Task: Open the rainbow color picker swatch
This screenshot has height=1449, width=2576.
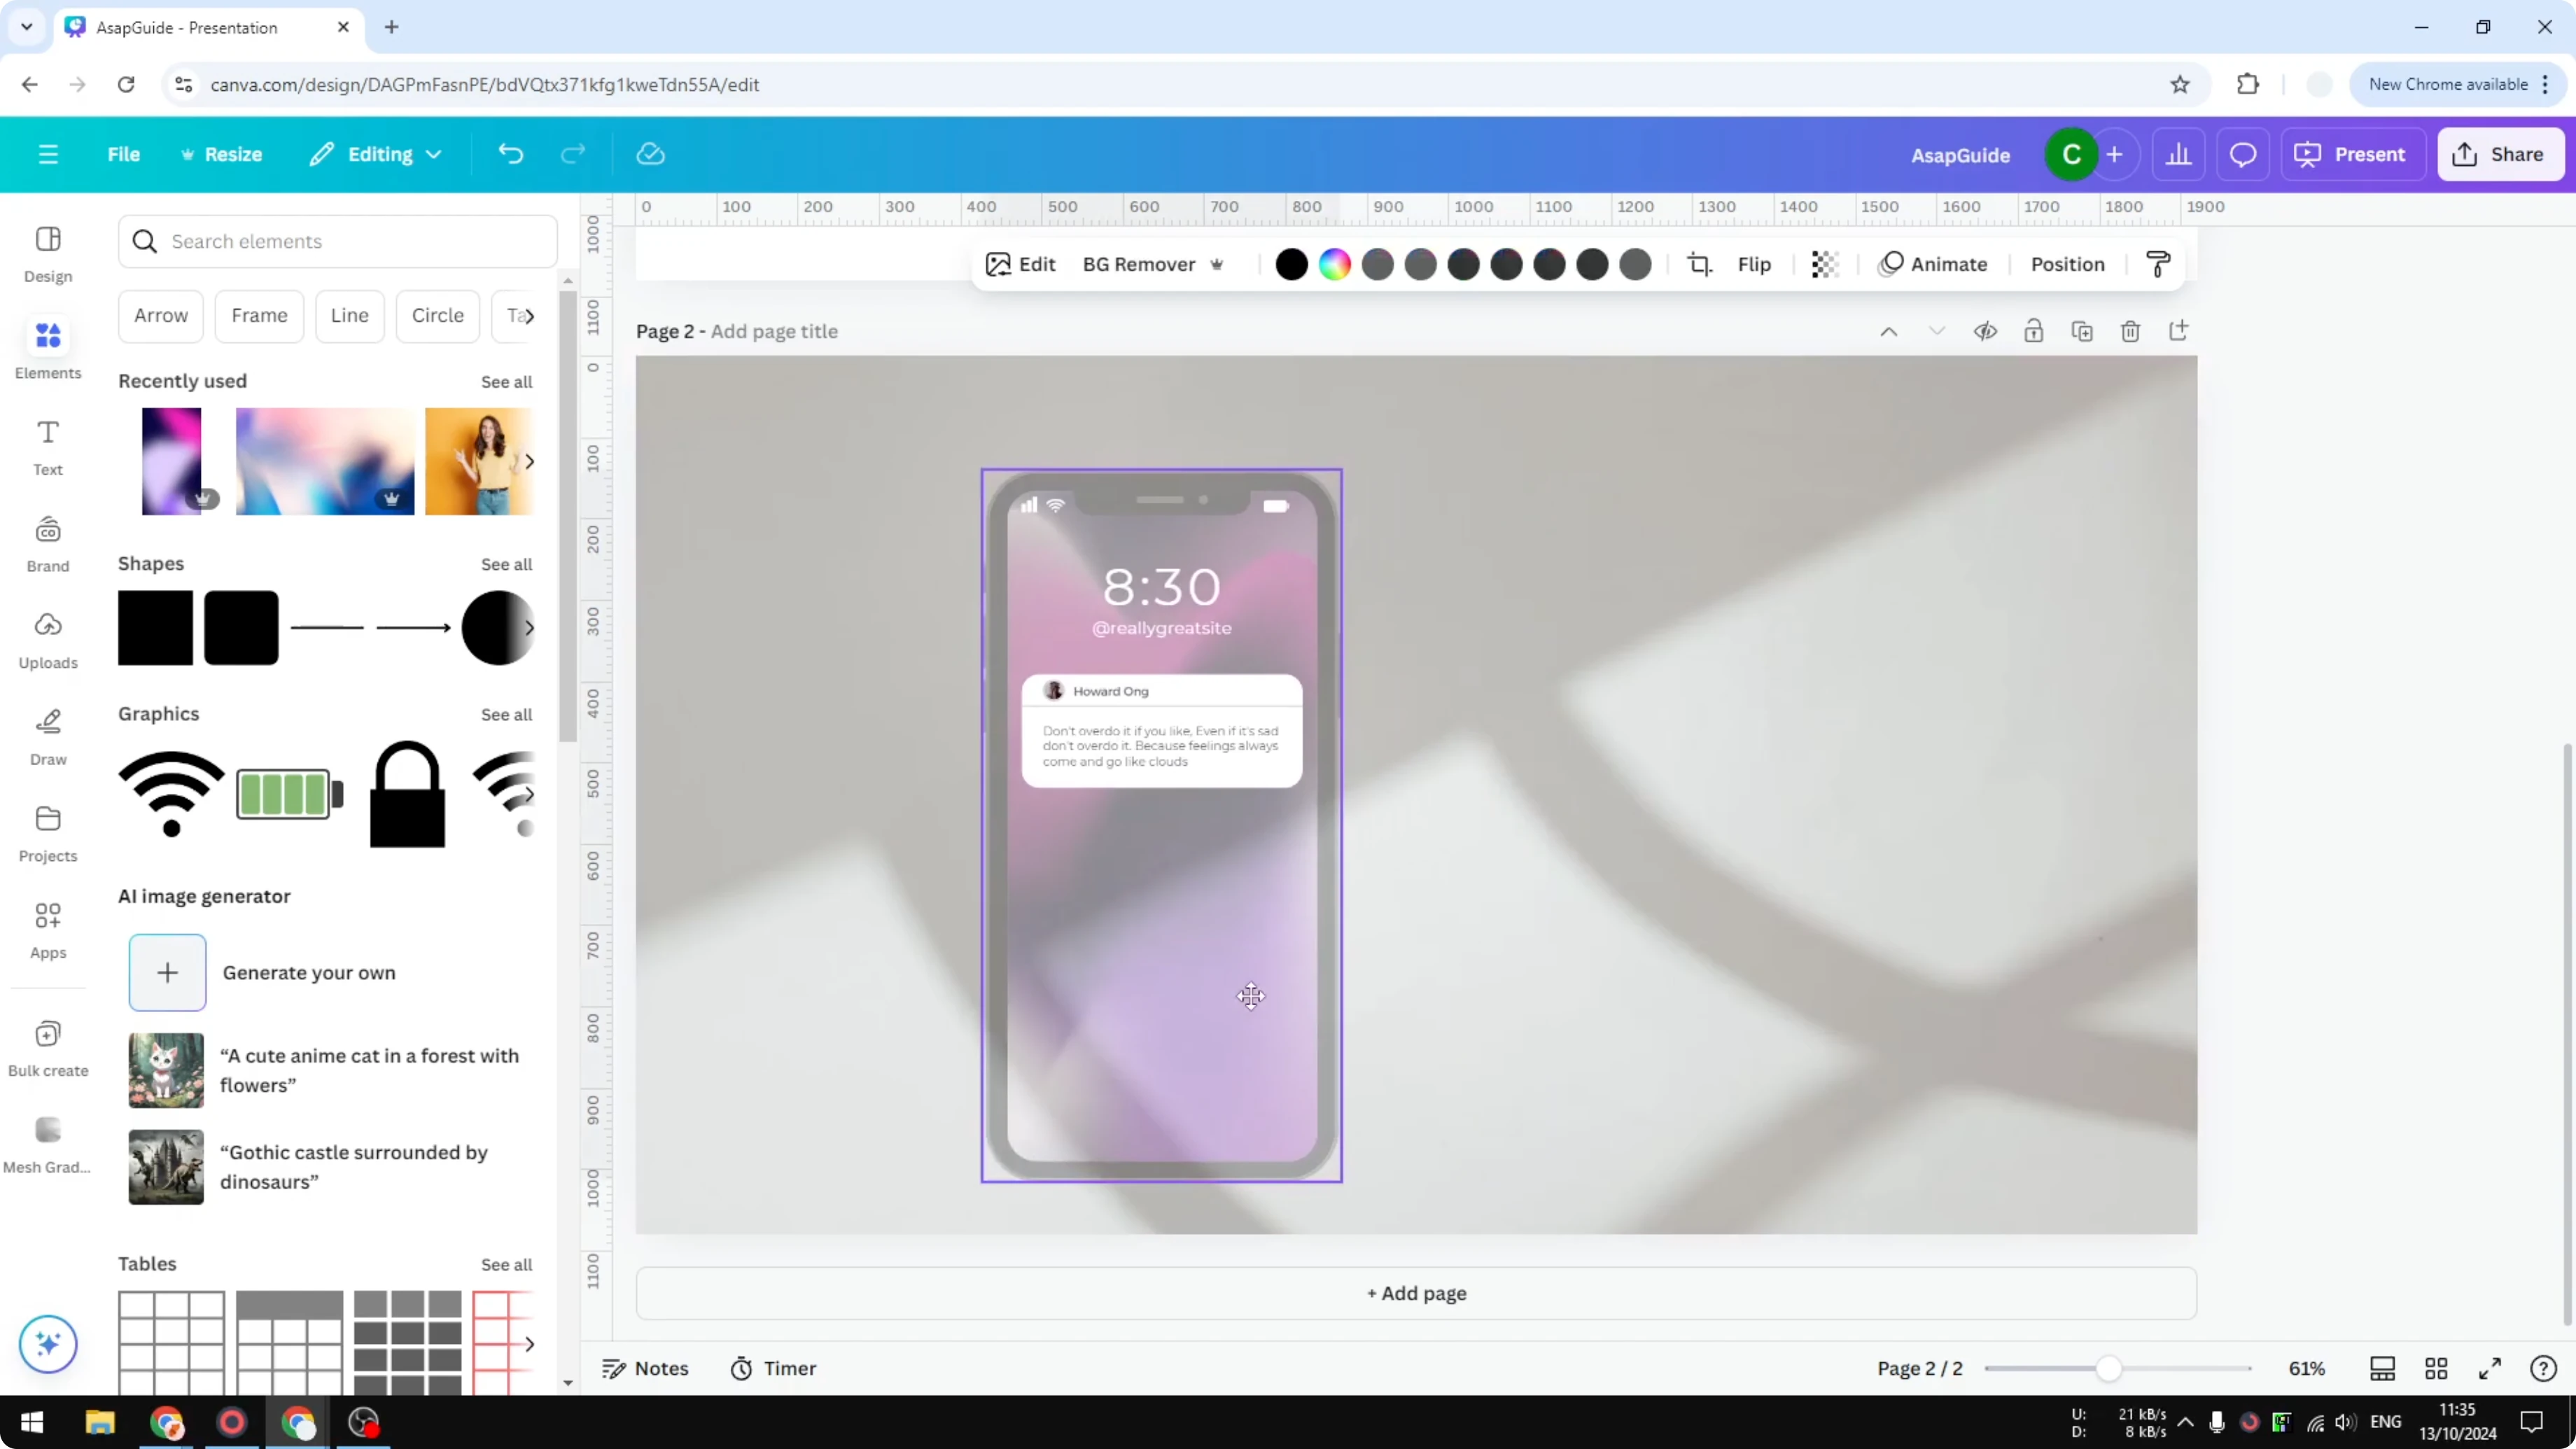Action: click(1334, 264)
